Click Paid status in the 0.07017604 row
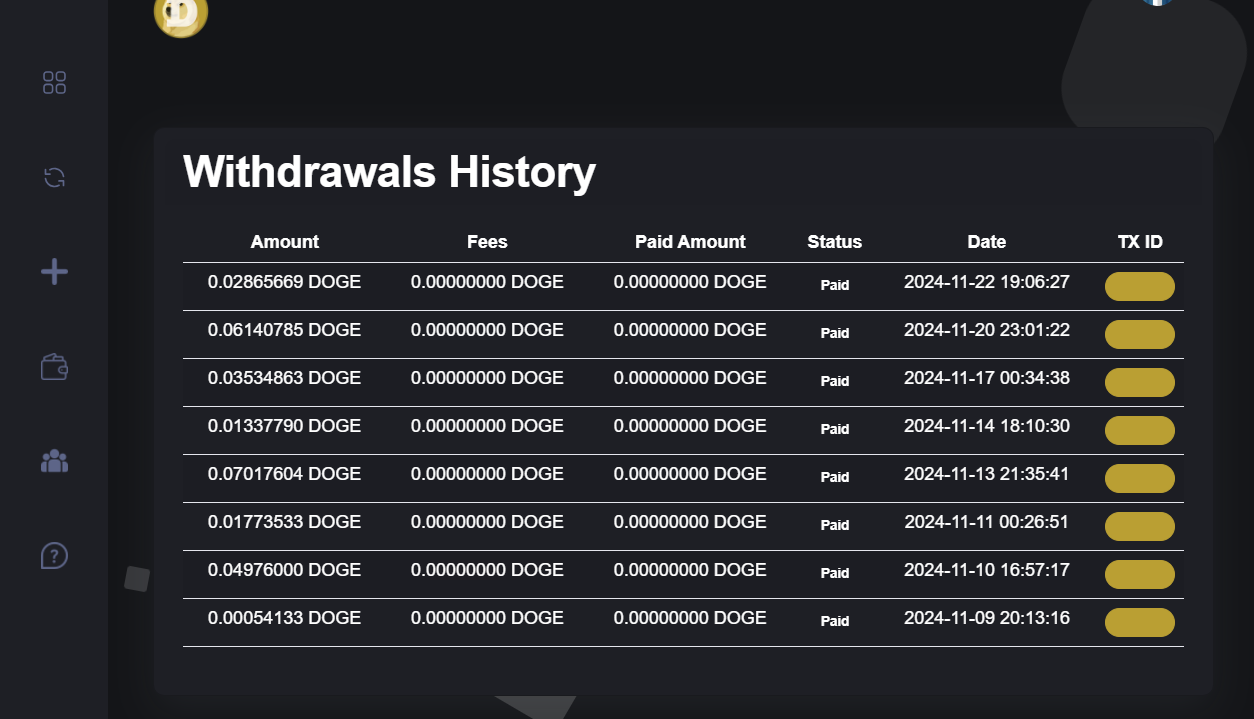The height and width of the screenshot is (719, 1254). (x=835, y=477)
